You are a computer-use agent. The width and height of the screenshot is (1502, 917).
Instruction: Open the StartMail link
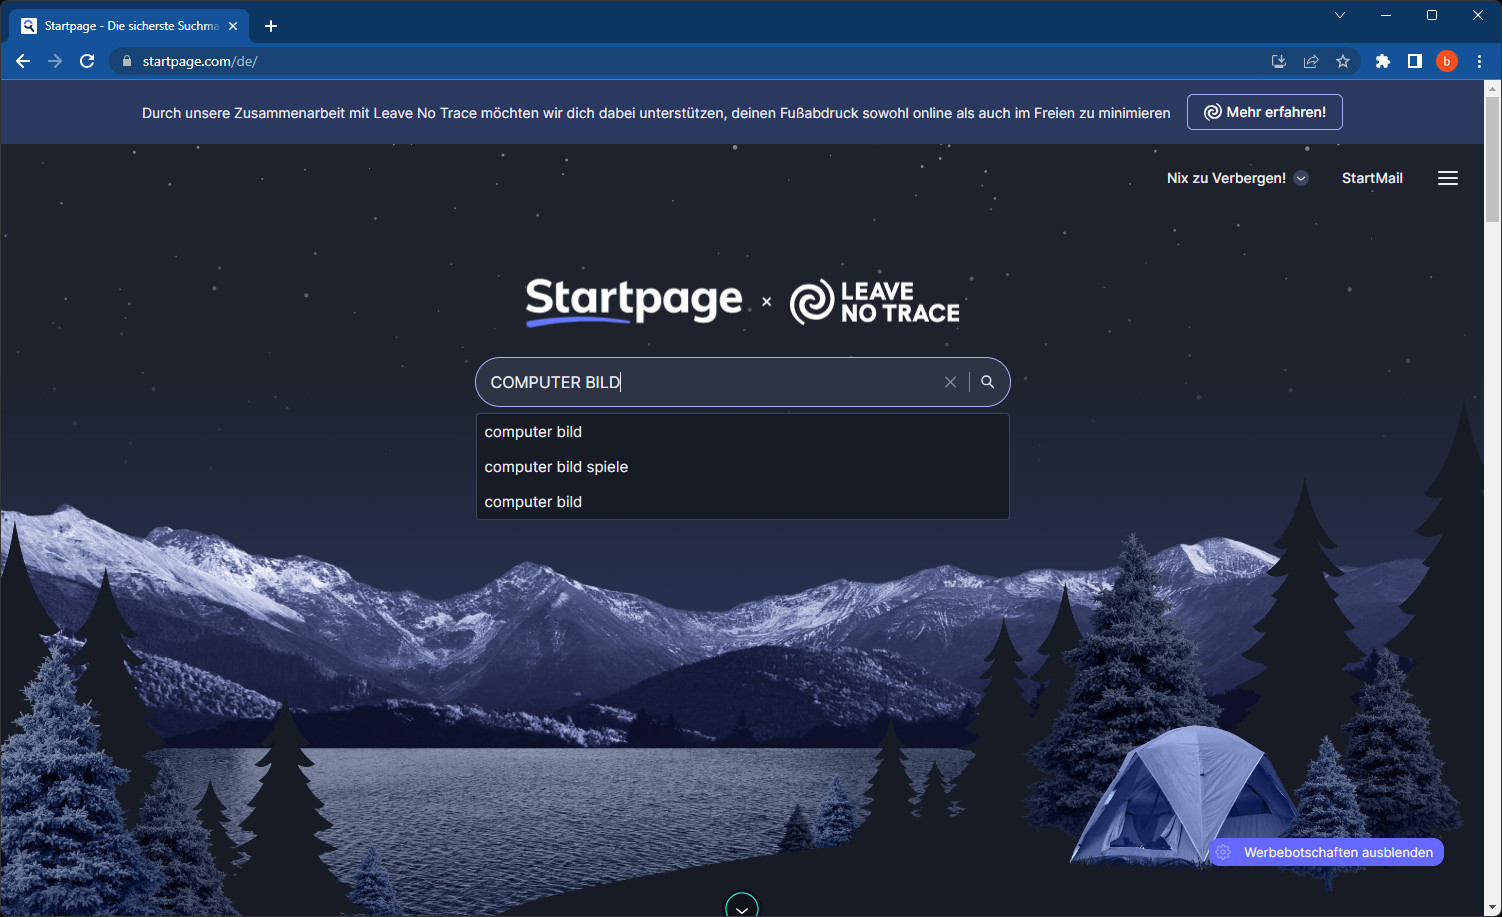coord(1371,177)
